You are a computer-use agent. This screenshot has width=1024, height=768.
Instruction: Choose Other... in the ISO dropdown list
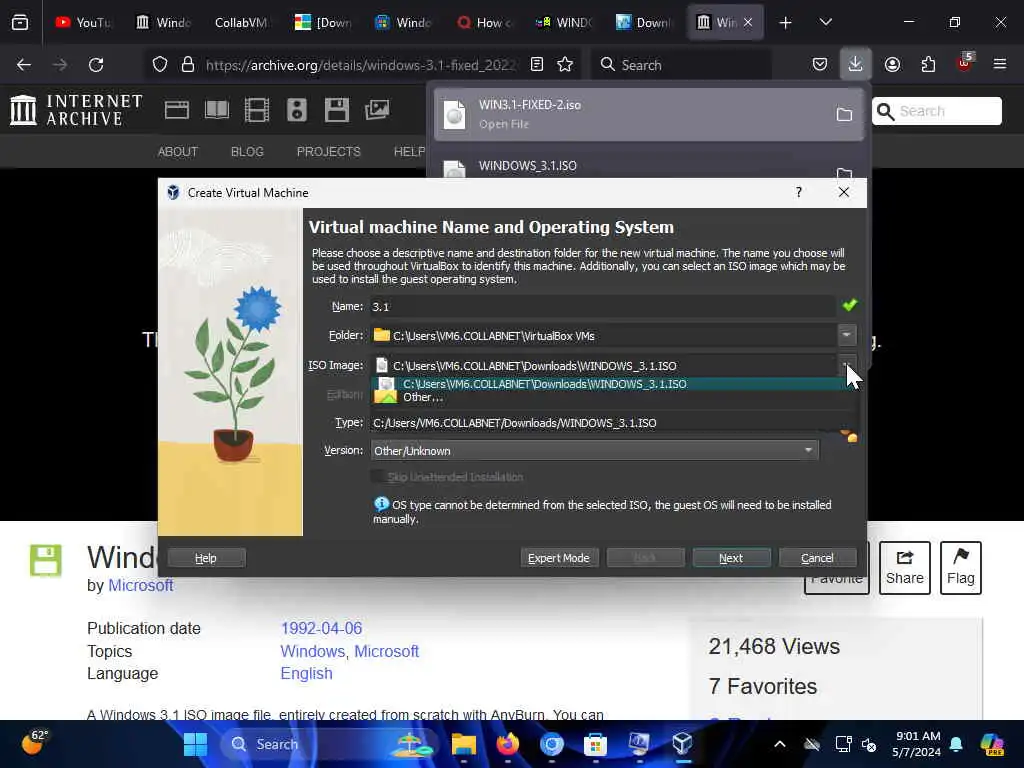(613, 397)
